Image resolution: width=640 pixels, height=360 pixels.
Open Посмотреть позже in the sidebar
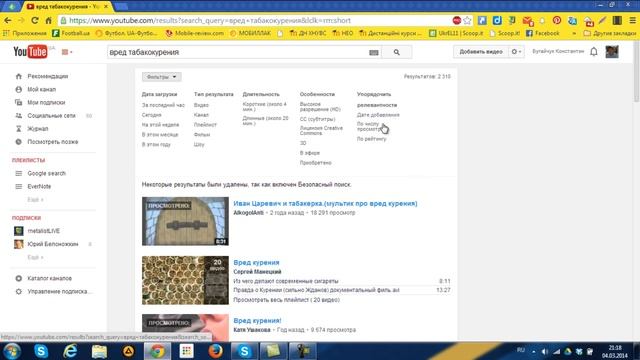coord(52,142)
